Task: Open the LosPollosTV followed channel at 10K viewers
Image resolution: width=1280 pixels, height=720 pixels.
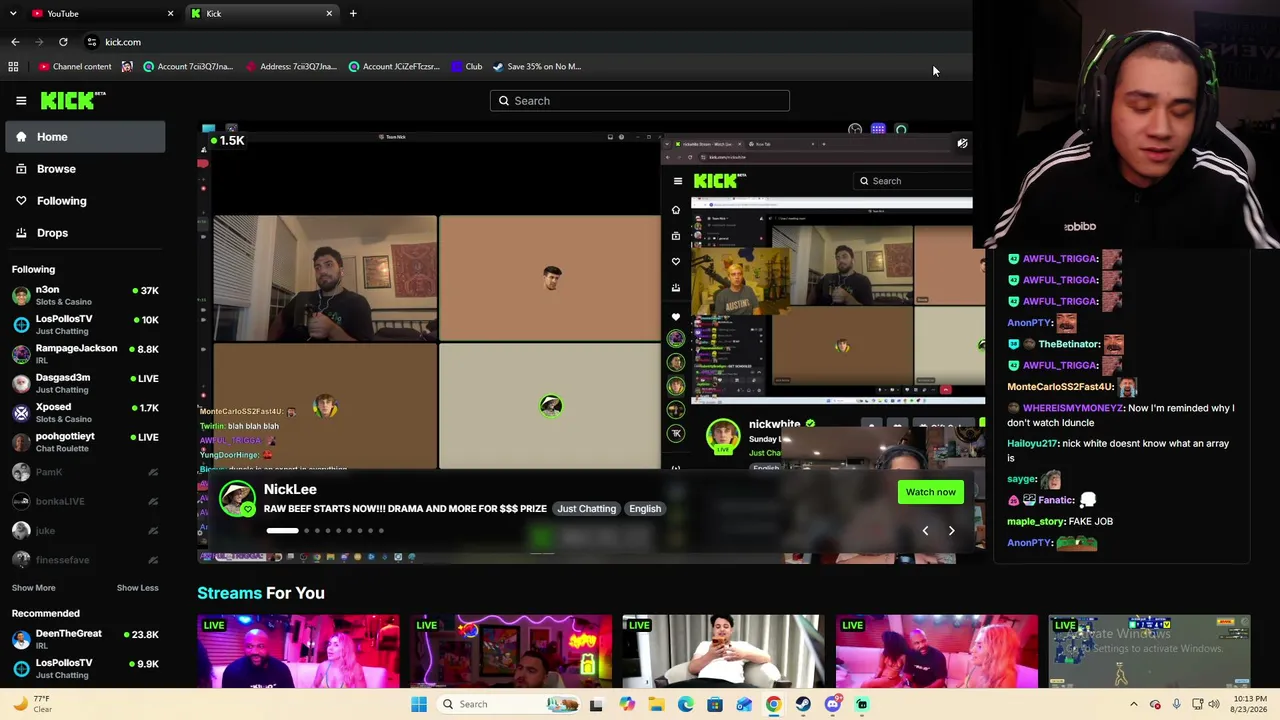Action: [x=85, y=324]
